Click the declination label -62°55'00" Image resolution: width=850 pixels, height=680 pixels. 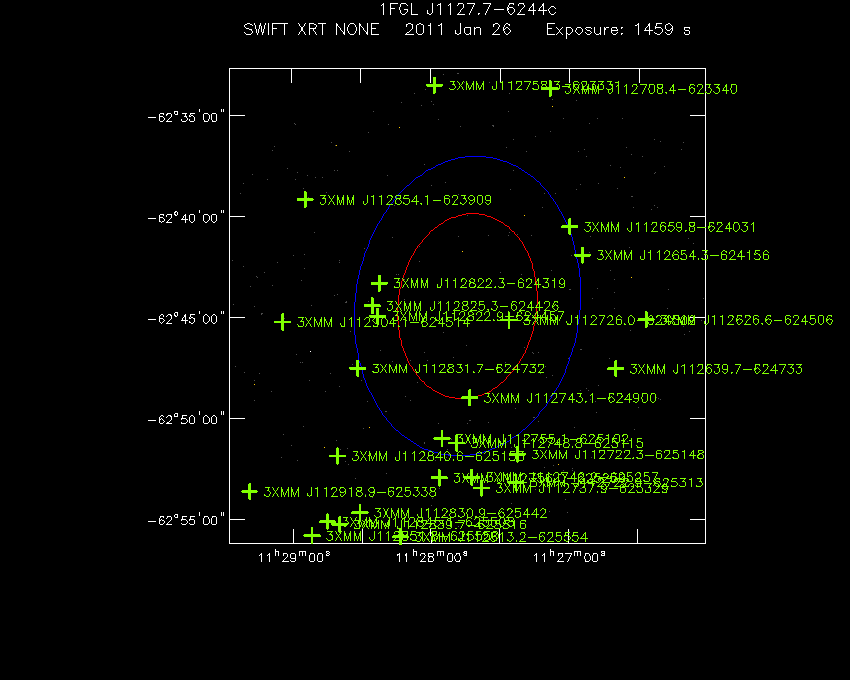click(186, 521)
